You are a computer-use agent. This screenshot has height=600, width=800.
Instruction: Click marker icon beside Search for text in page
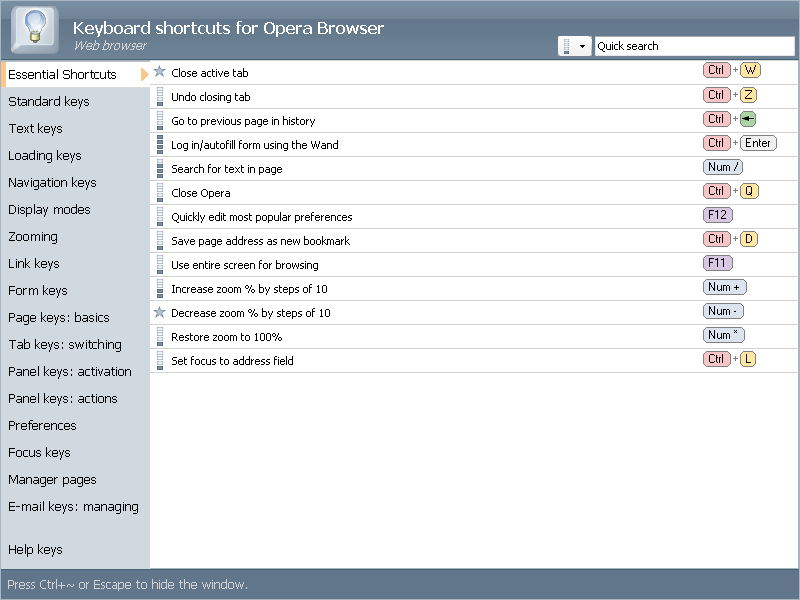click(x=160, y=168)
